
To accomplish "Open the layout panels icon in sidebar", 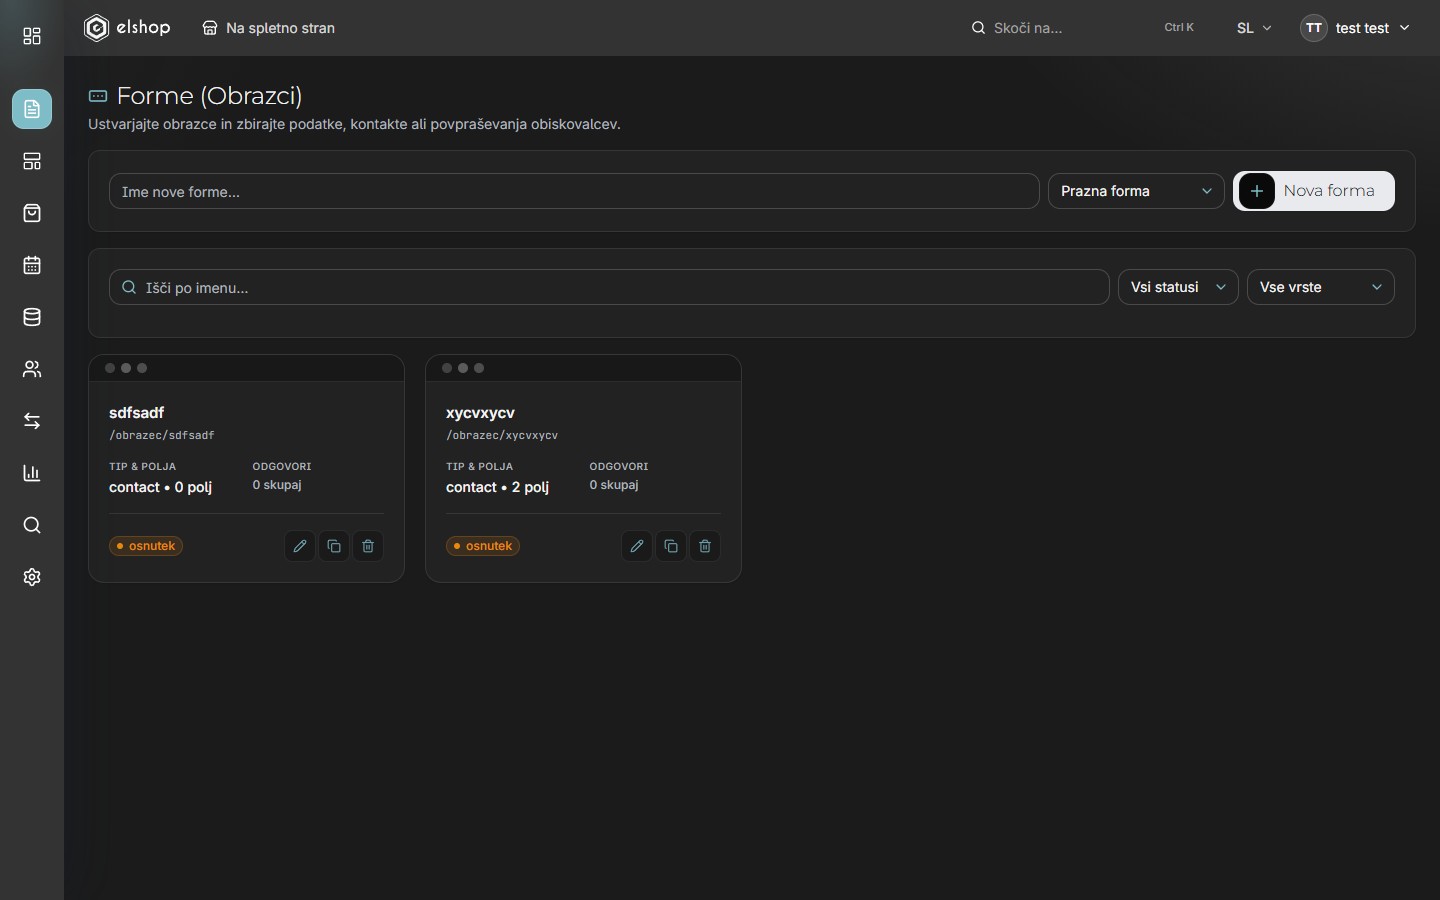I will pos(32,161).
